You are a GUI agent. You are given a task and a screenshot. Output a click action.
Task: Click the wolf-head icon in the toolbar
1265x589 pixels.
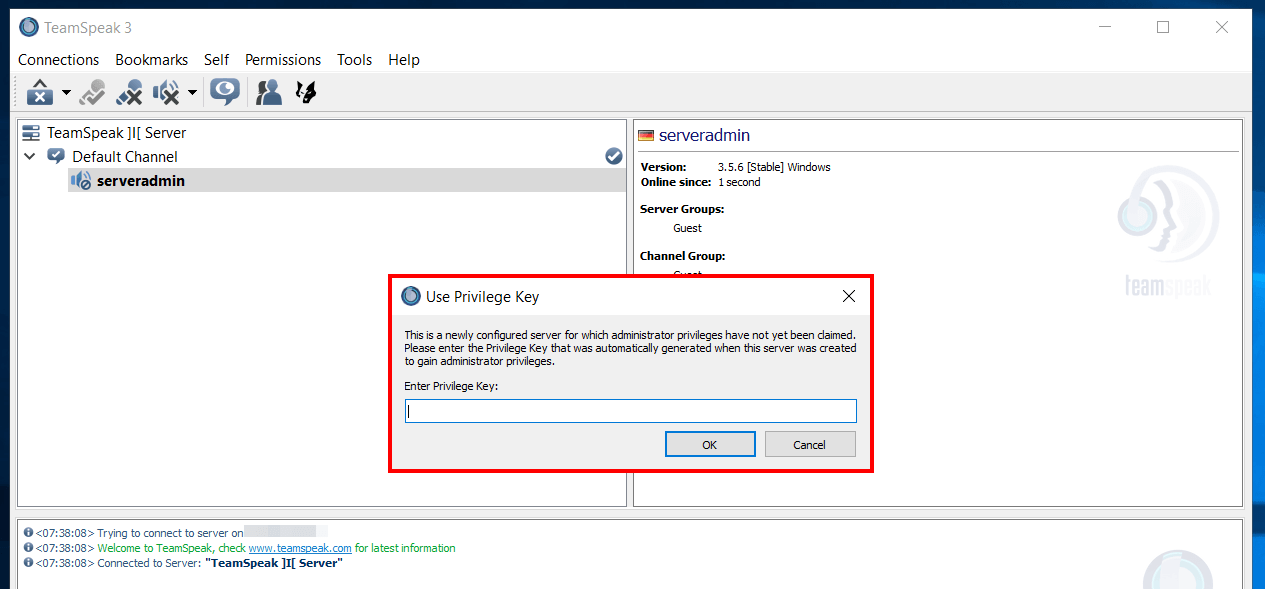(306, 93)
